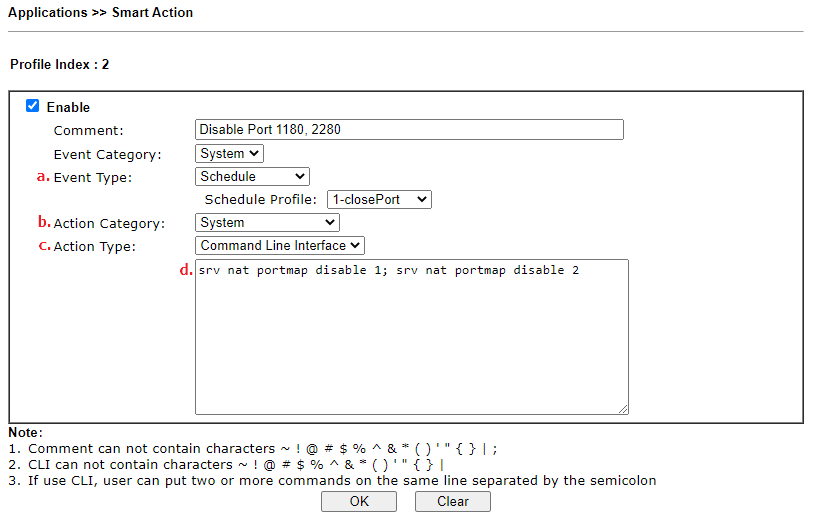Viewport: 814px width, 523px height.
Task: Click the OK button
Action: pyautogui.click(x=359, y=502)
